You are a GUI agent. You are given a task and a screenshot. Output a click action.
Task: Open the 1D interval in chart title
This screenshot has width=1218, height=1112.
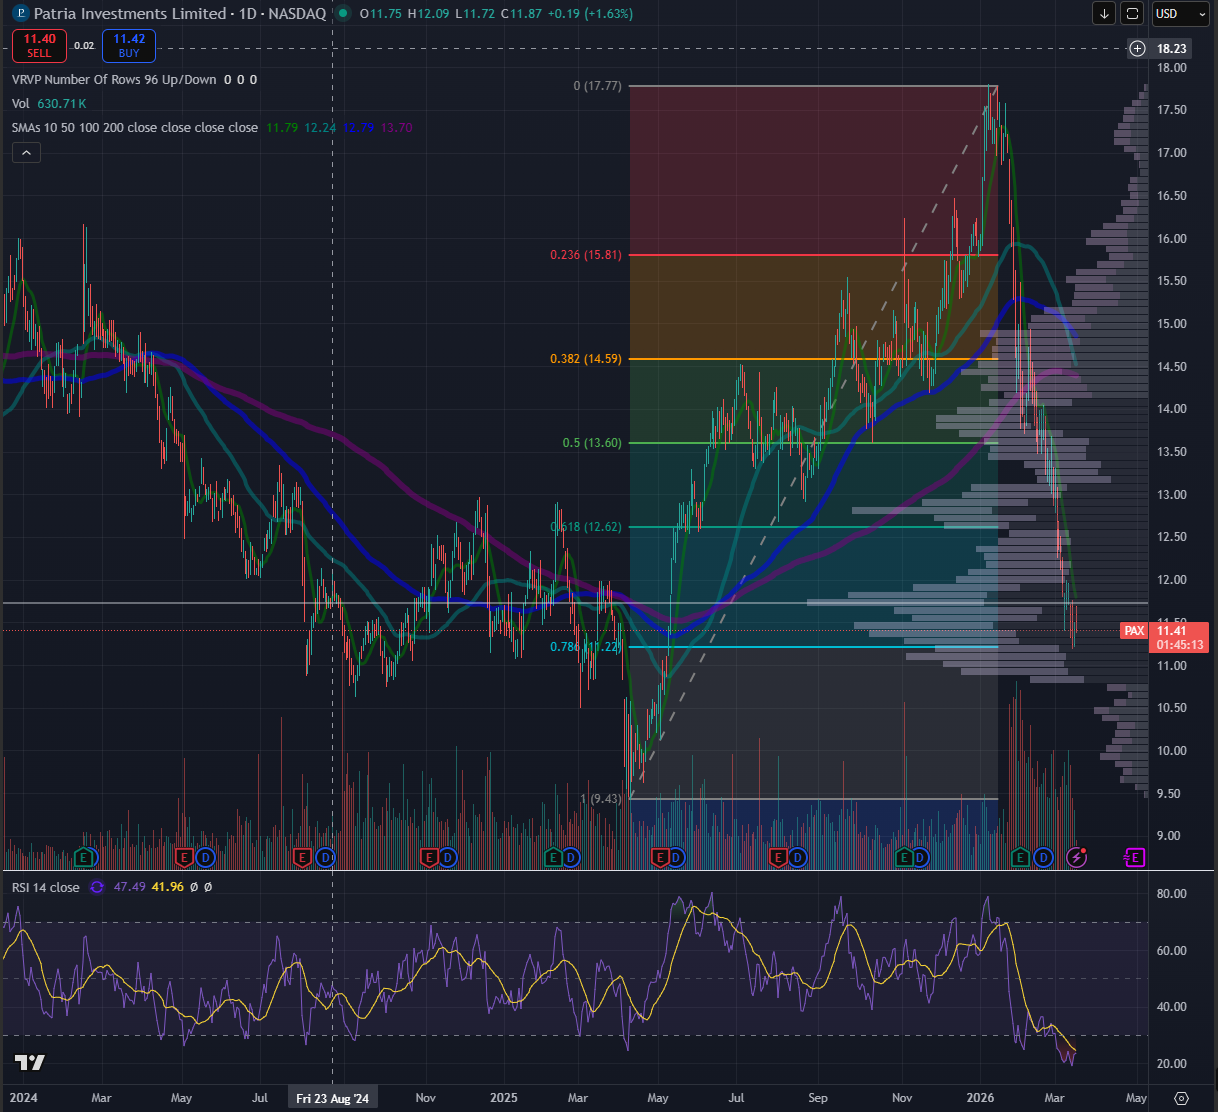(x=247, y=14)
